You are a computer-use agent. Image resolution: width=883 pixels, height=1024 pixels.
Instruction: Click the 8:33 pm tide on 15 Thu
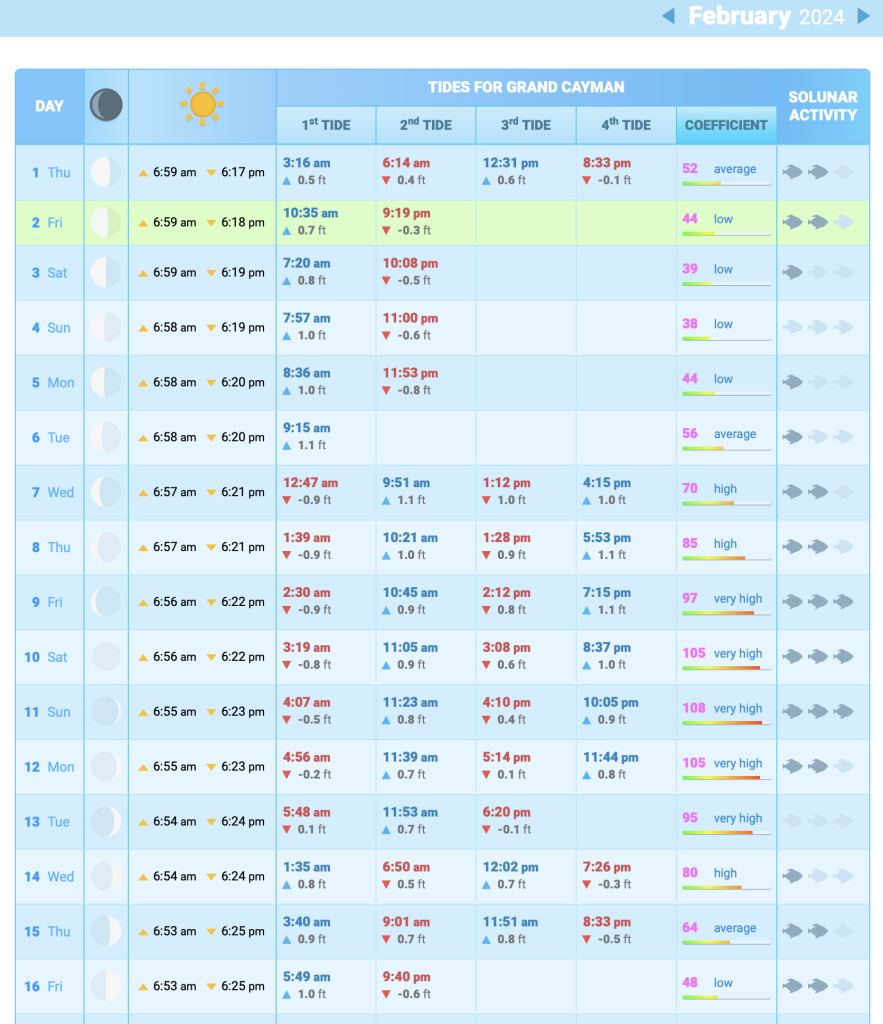[606, 922]
